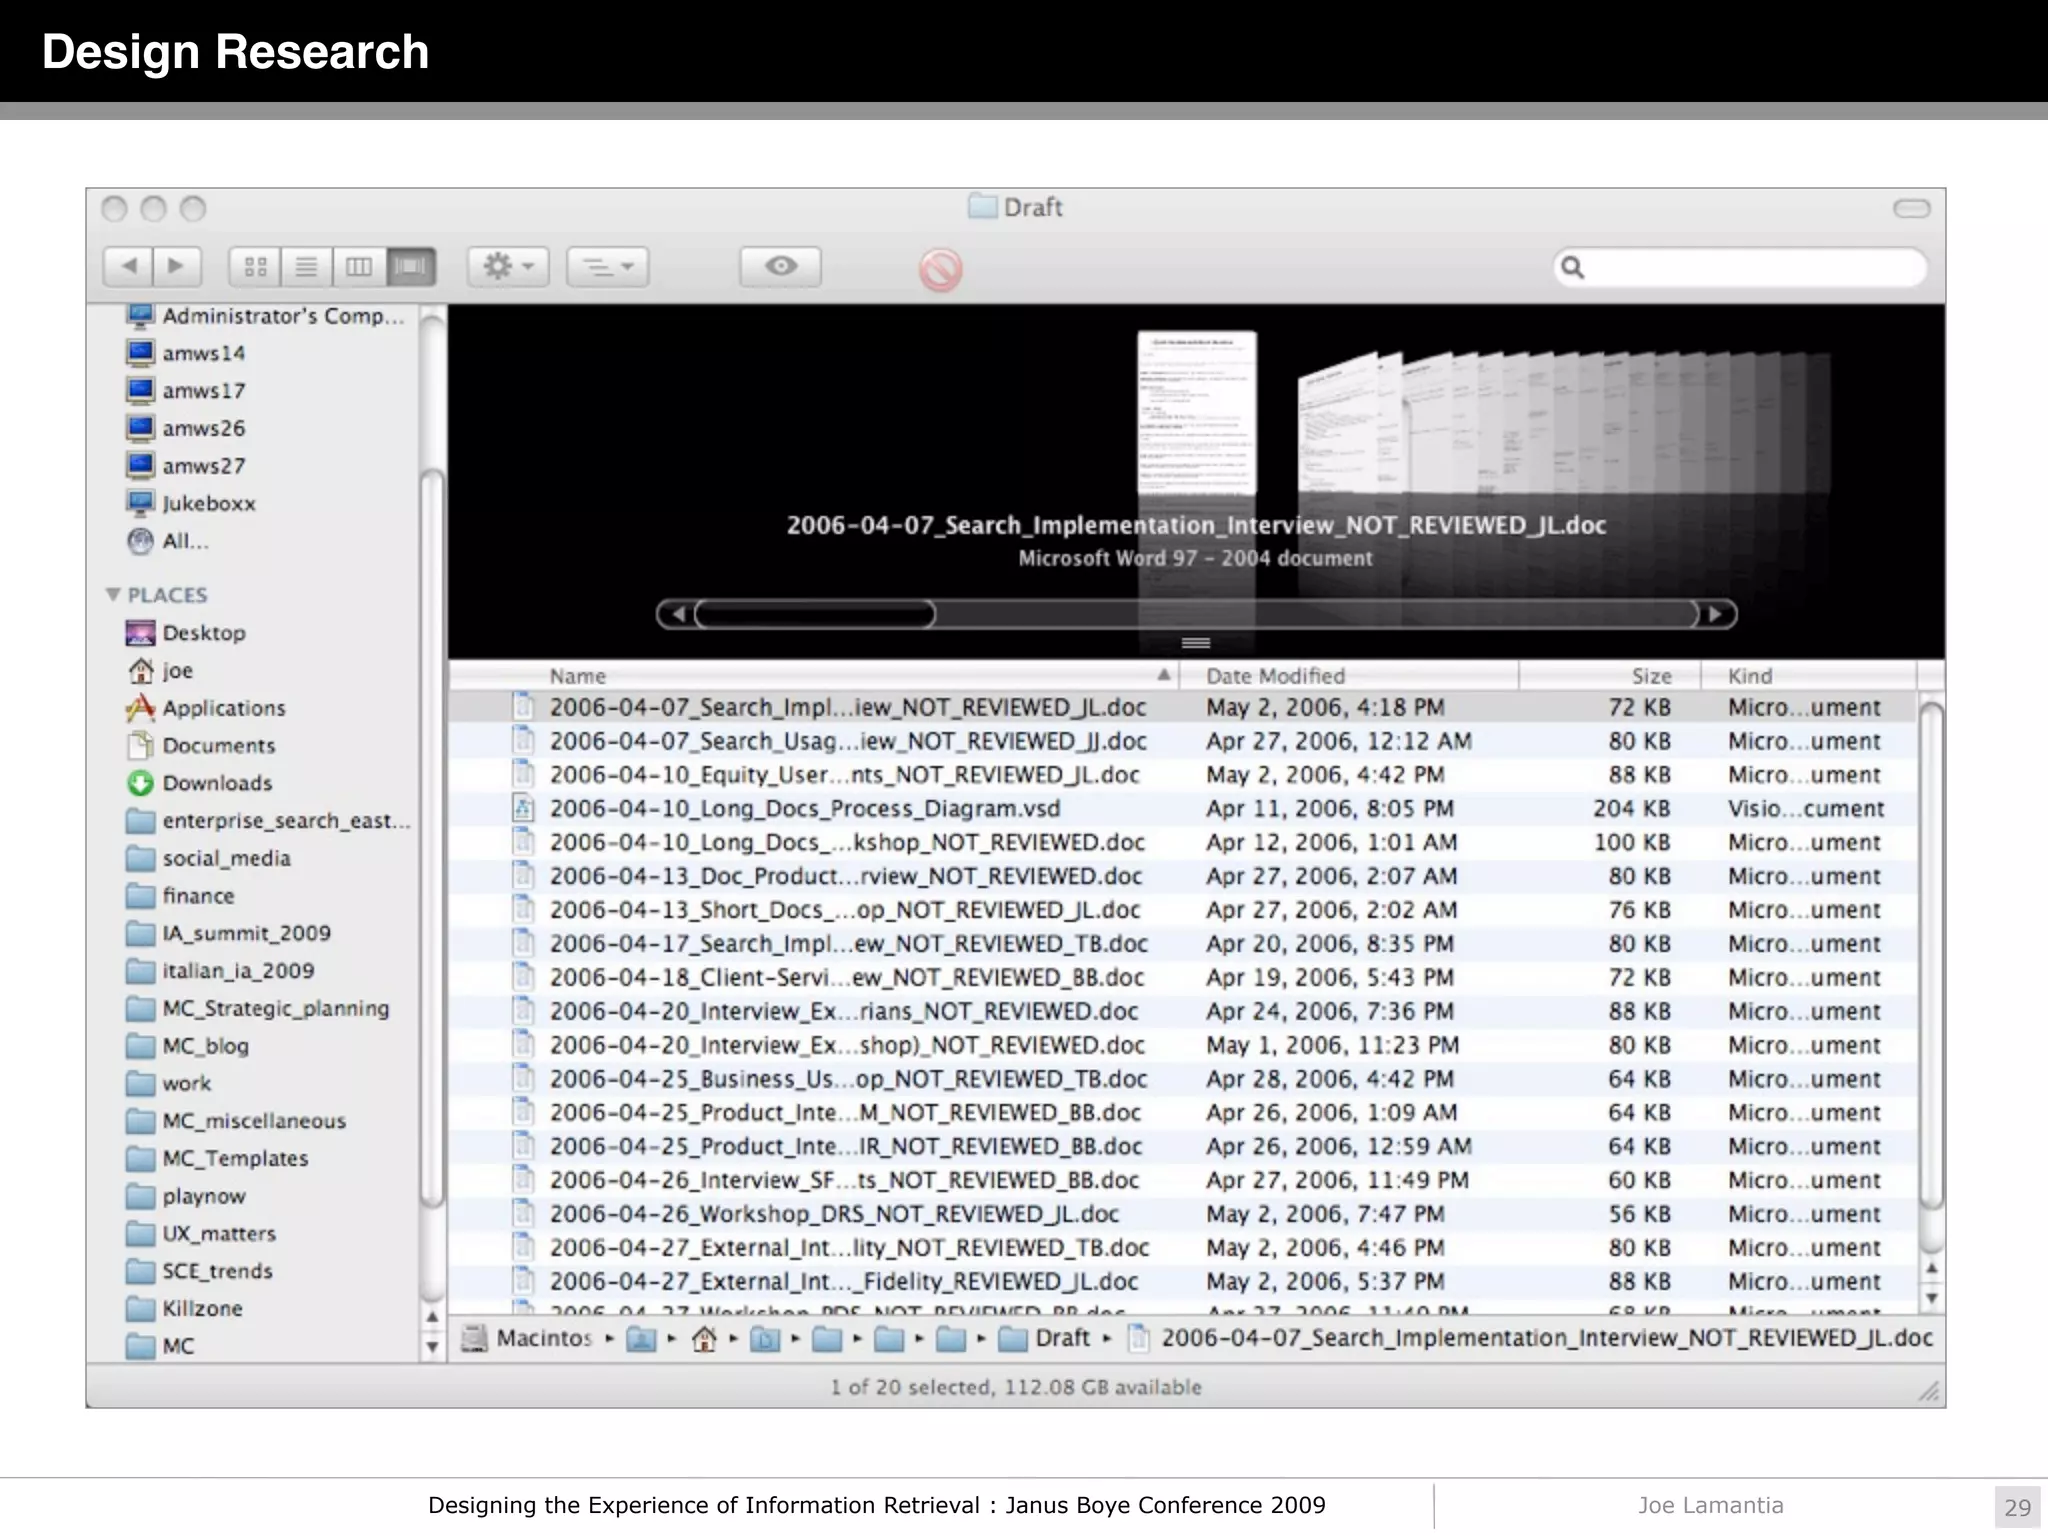Click the Cover Flow scrubber thumb
This screenshot has width=2048, height=1536.
[x=815, y=614]
